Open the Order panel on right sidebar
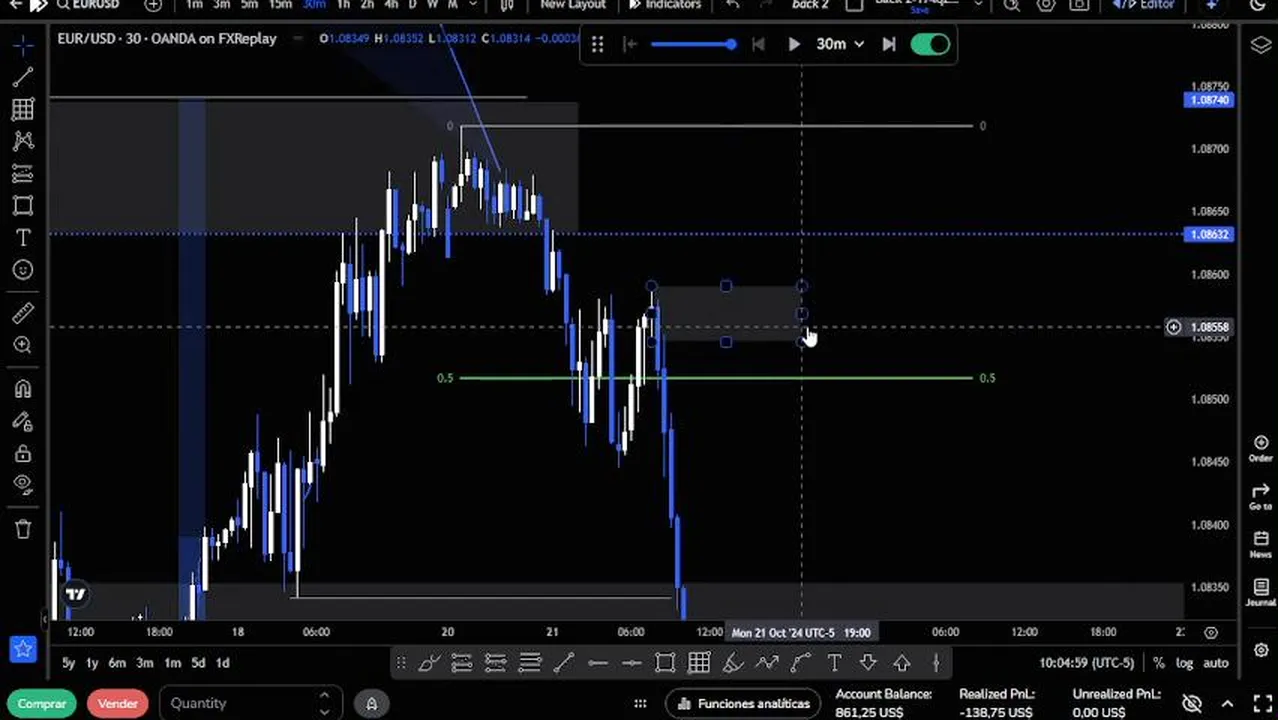Image resolution: width=1278 pixels, height=720 pixels. pyautogui.click(x=1260, y=448)
